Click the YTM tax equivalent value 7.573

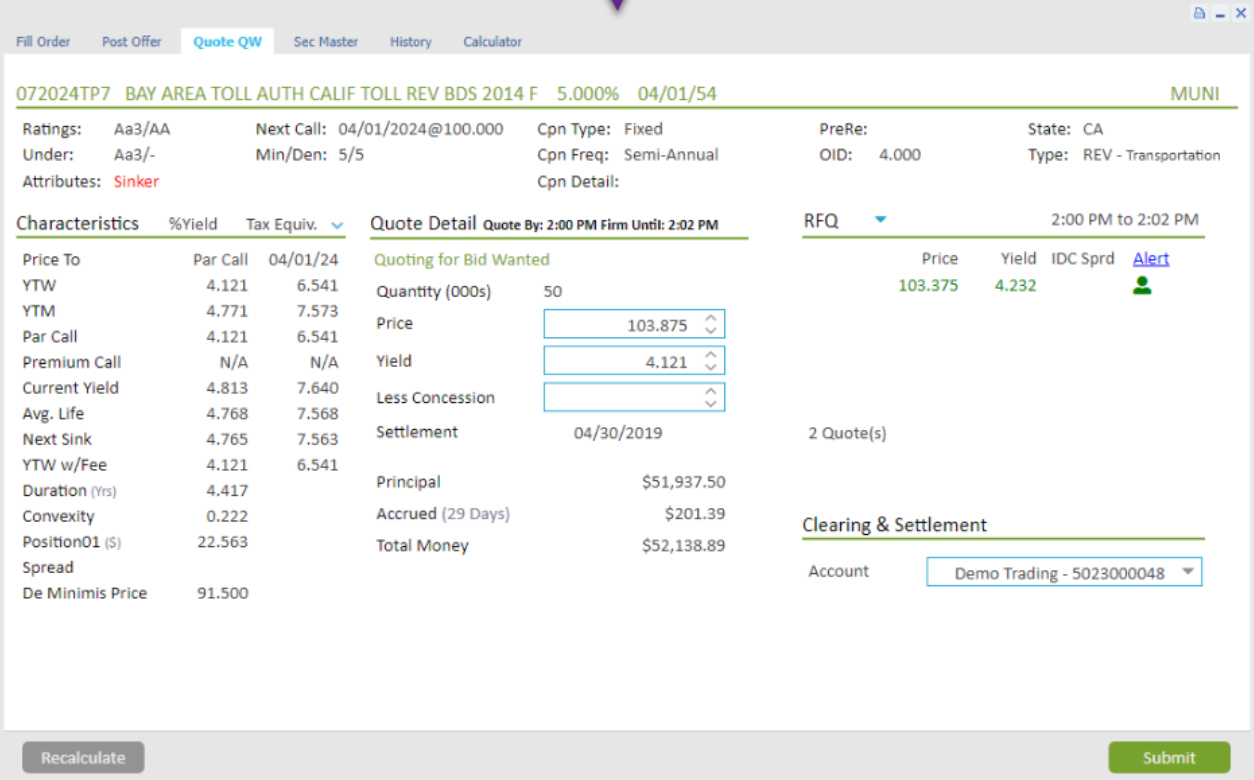click(x=317, y=311)
